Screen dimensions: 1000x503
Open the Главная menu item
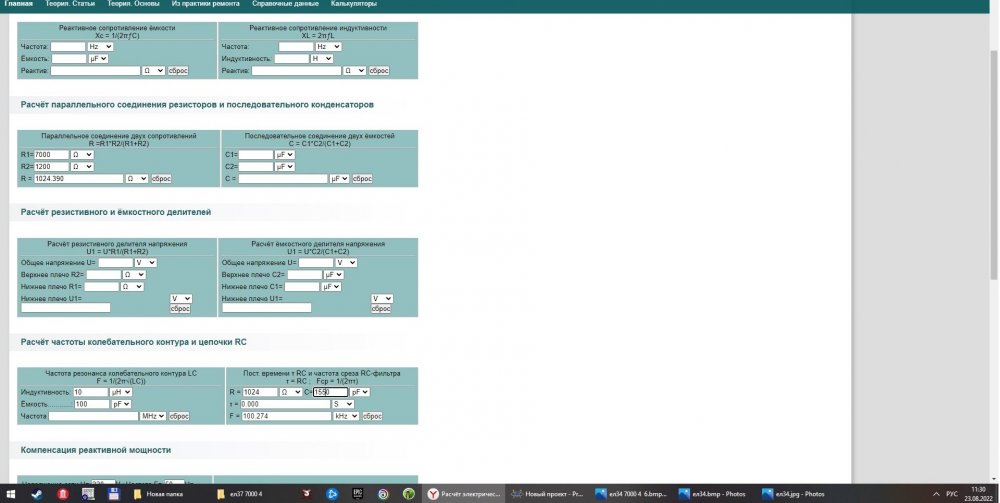[x=18, y=4]
